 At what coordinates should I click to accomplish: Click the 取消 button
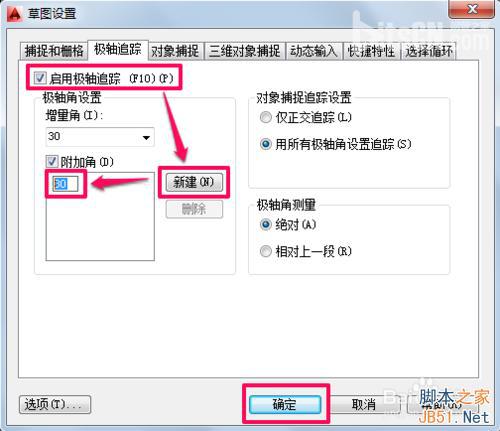pyautogui.click(x=364, y=404)
